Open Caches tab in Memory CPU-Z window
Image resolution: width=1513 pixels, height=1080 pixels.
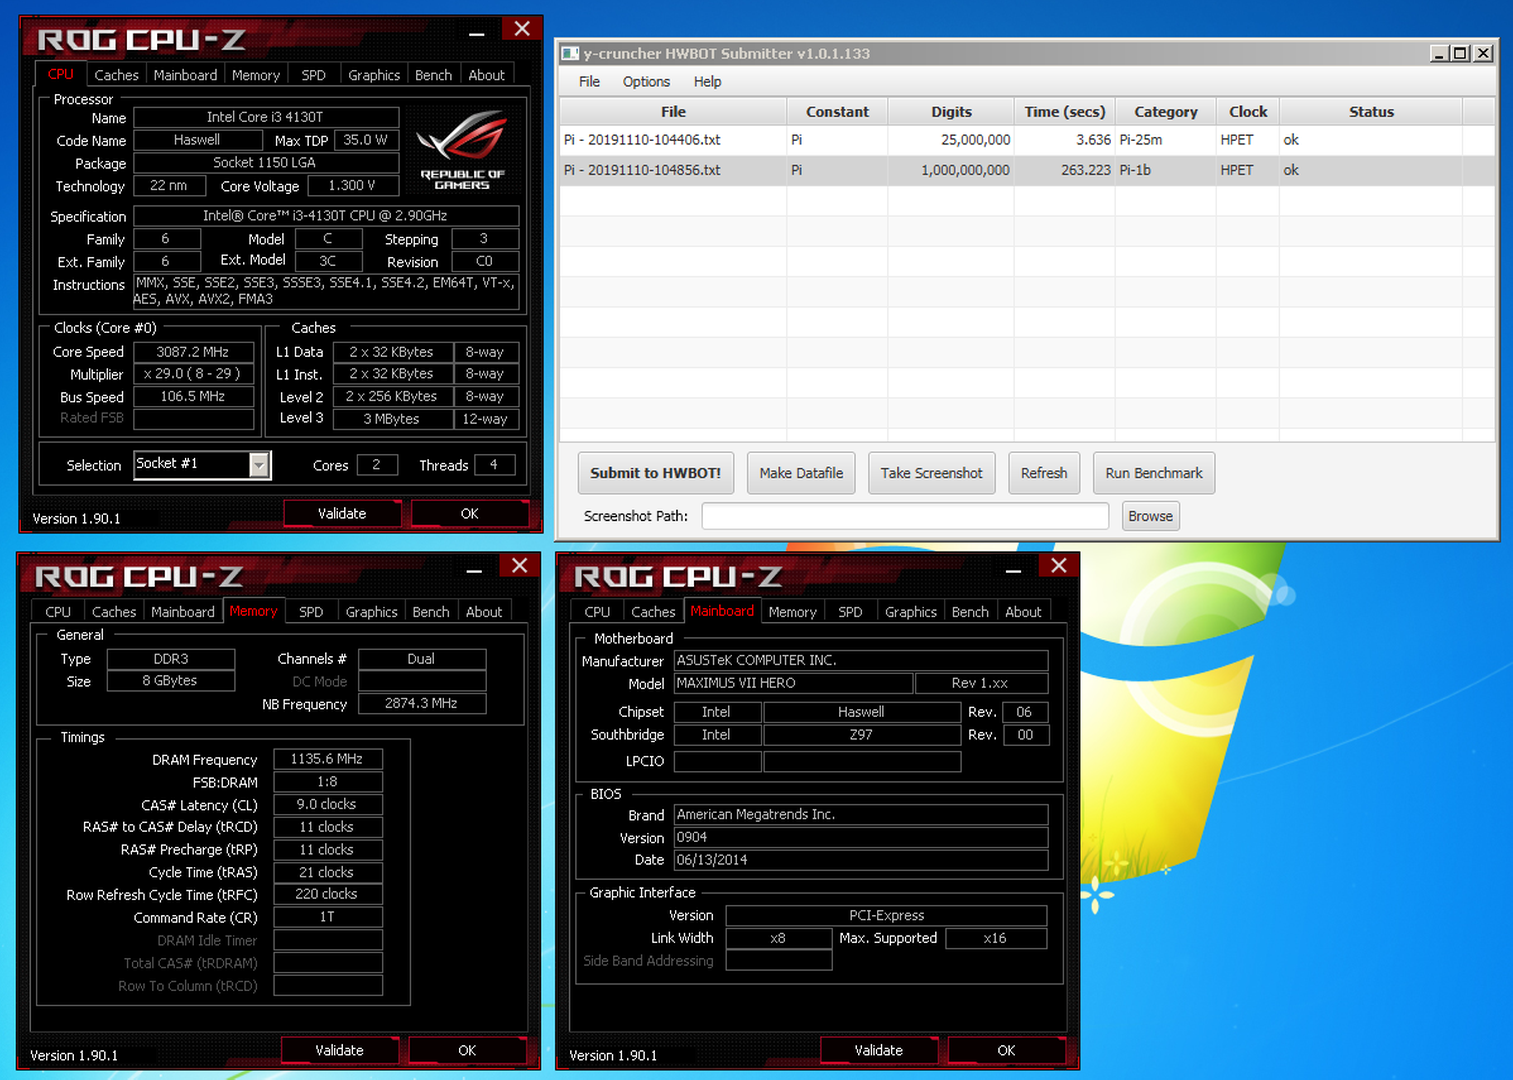point(114,612)
